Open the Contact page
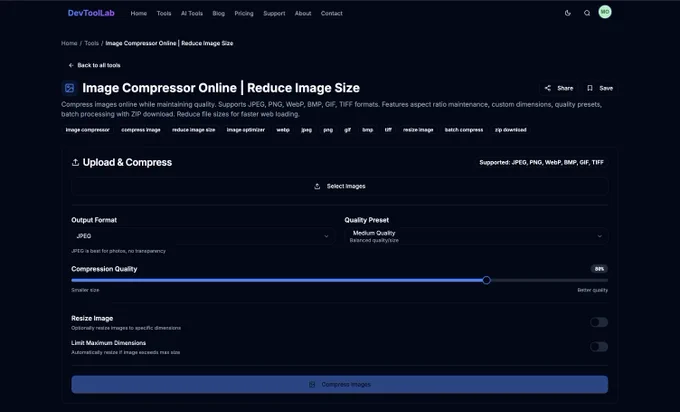Viewport: 680px width, 412px height. point(332,13)
